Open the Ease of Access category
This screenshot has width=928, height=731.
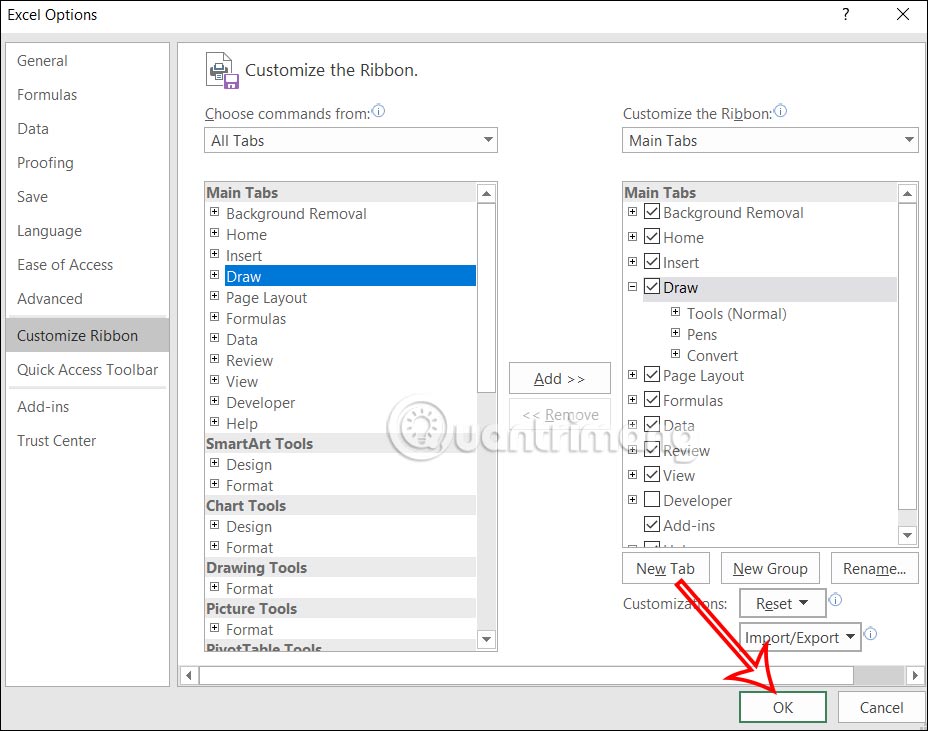pos(88,265)
